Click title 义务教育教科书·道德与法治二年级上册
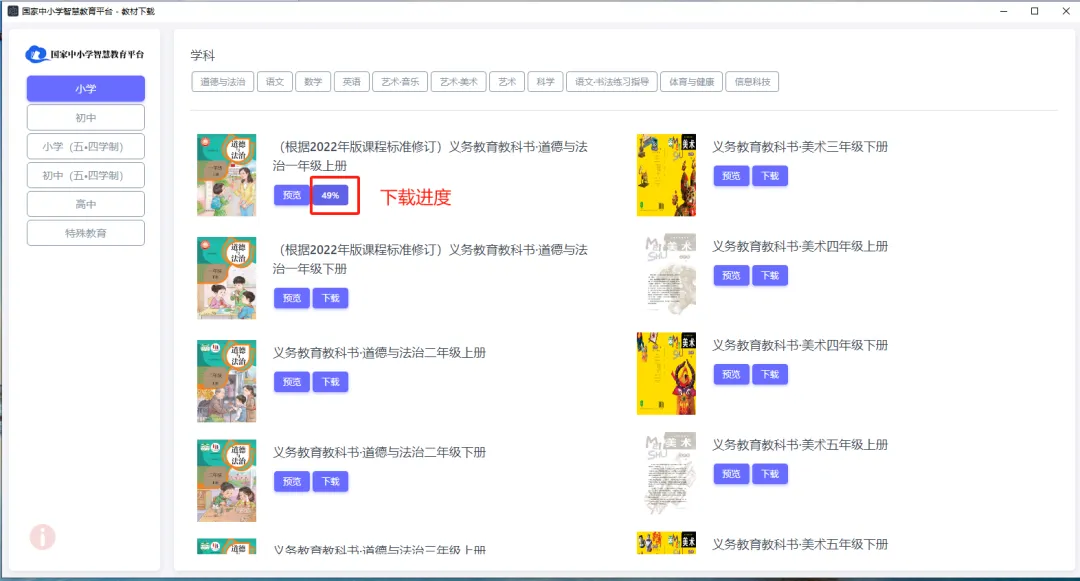Screen dimensions: 1080x581 pos(380,352)
